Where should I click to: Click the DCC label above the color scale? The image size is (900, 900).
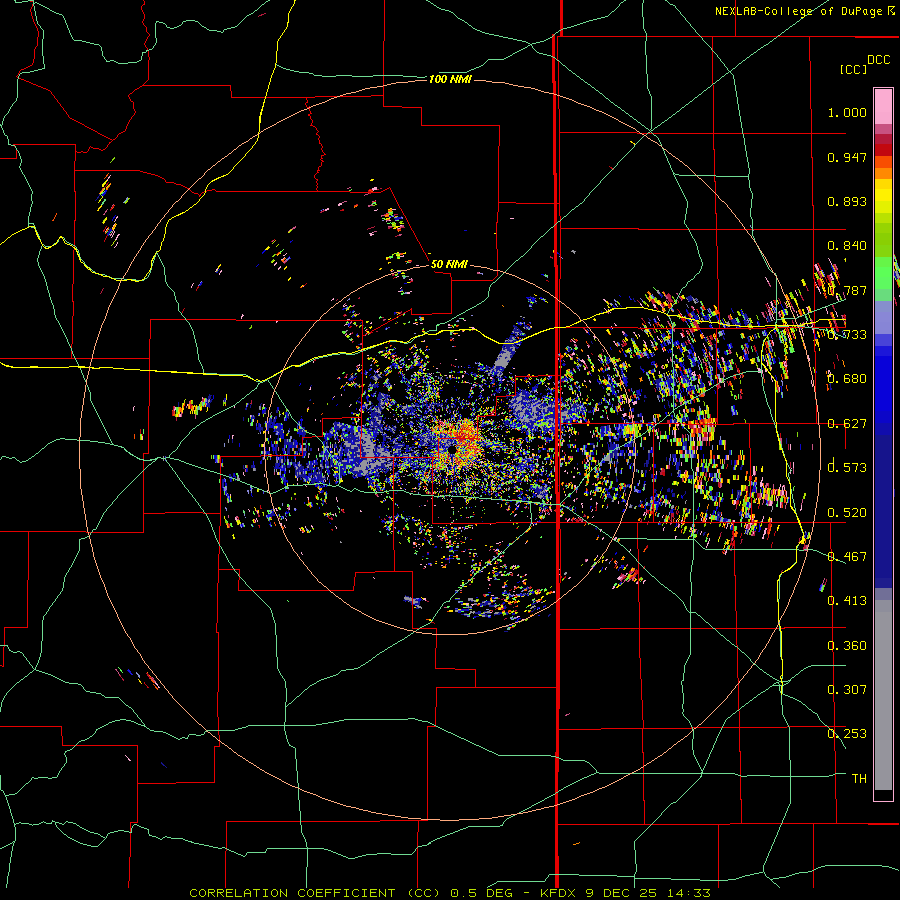[878, 60]
